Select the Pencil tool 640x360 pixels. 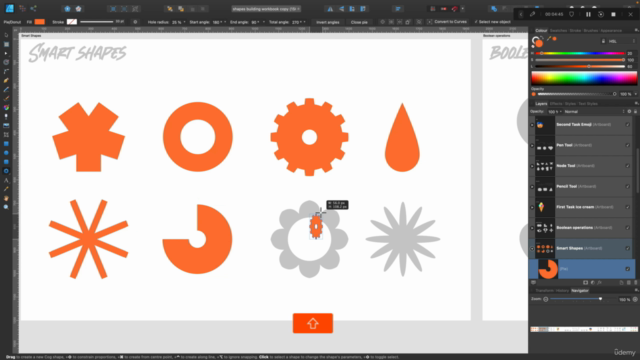pyautogui.click(x=6, y=89)
